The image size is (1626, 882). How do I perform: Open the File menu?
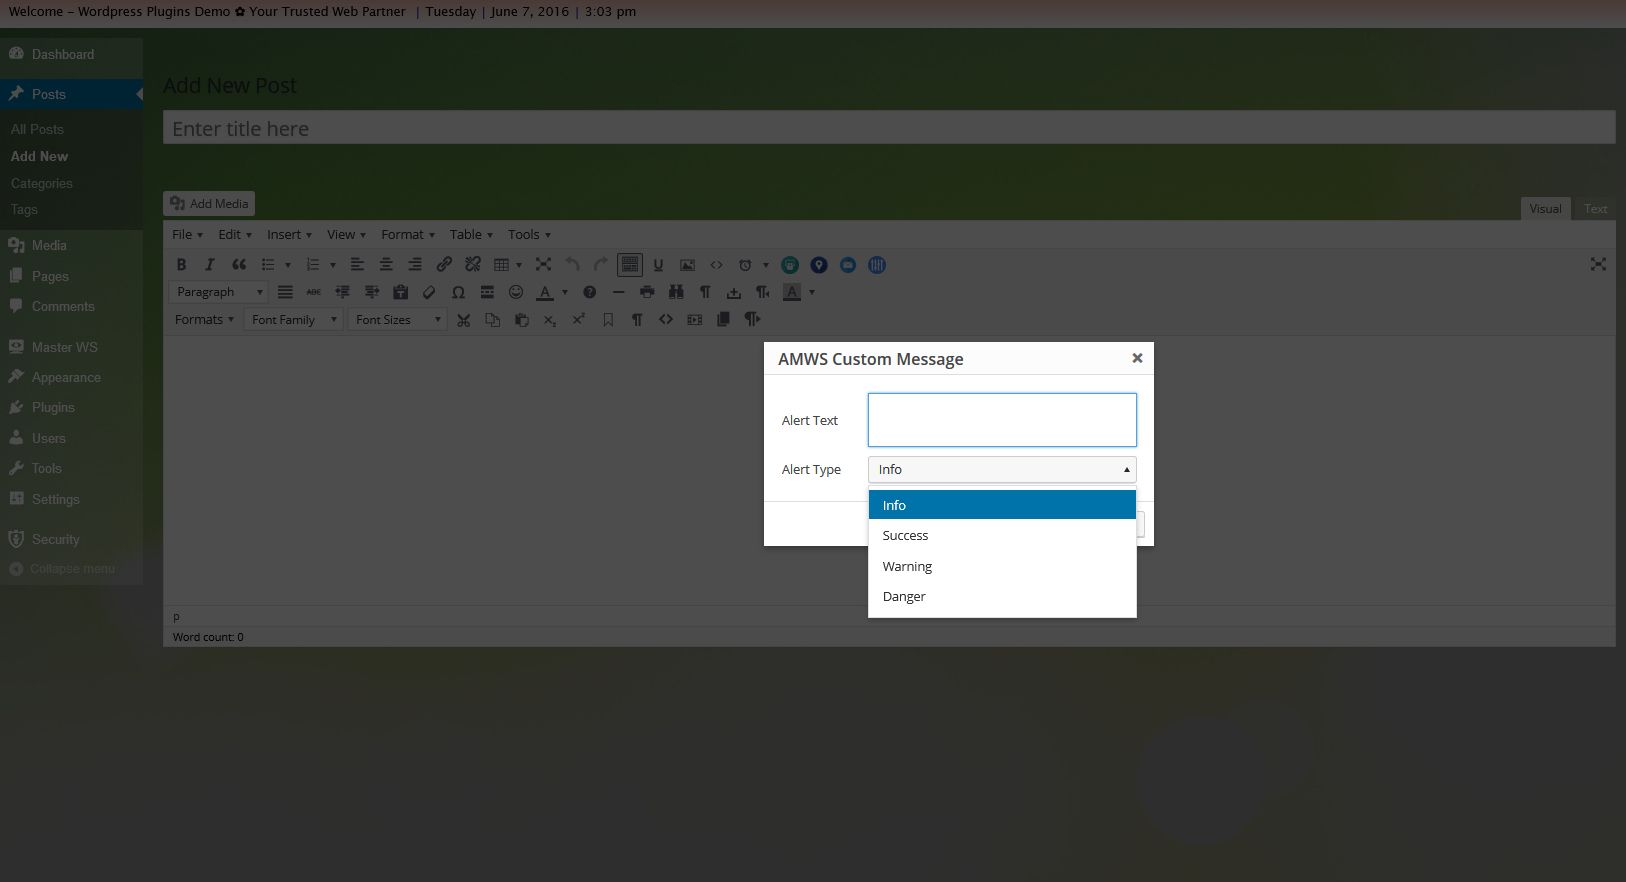(187, 234)
